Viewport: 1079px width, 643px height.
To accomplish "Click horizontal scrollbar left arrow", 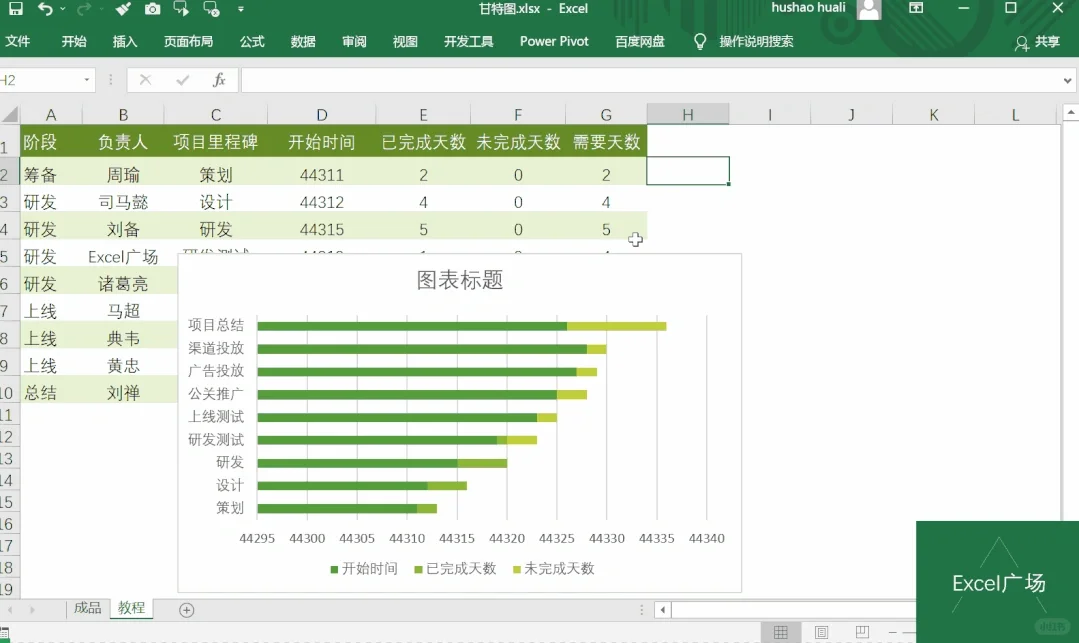I will (662, 610).
